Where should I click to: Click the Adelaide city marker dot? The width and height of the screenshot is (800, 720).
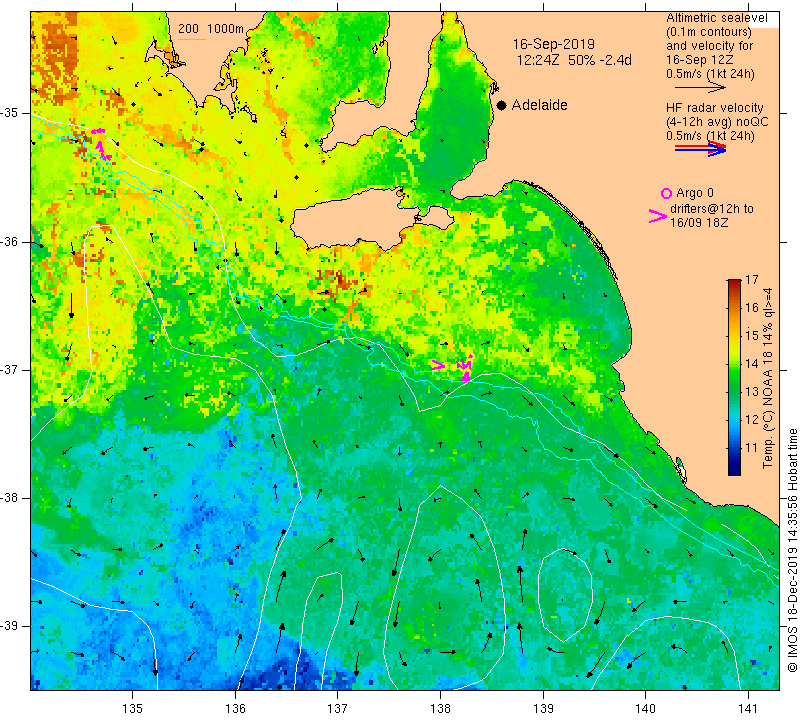pyautogui.click(x=502, y=105)
